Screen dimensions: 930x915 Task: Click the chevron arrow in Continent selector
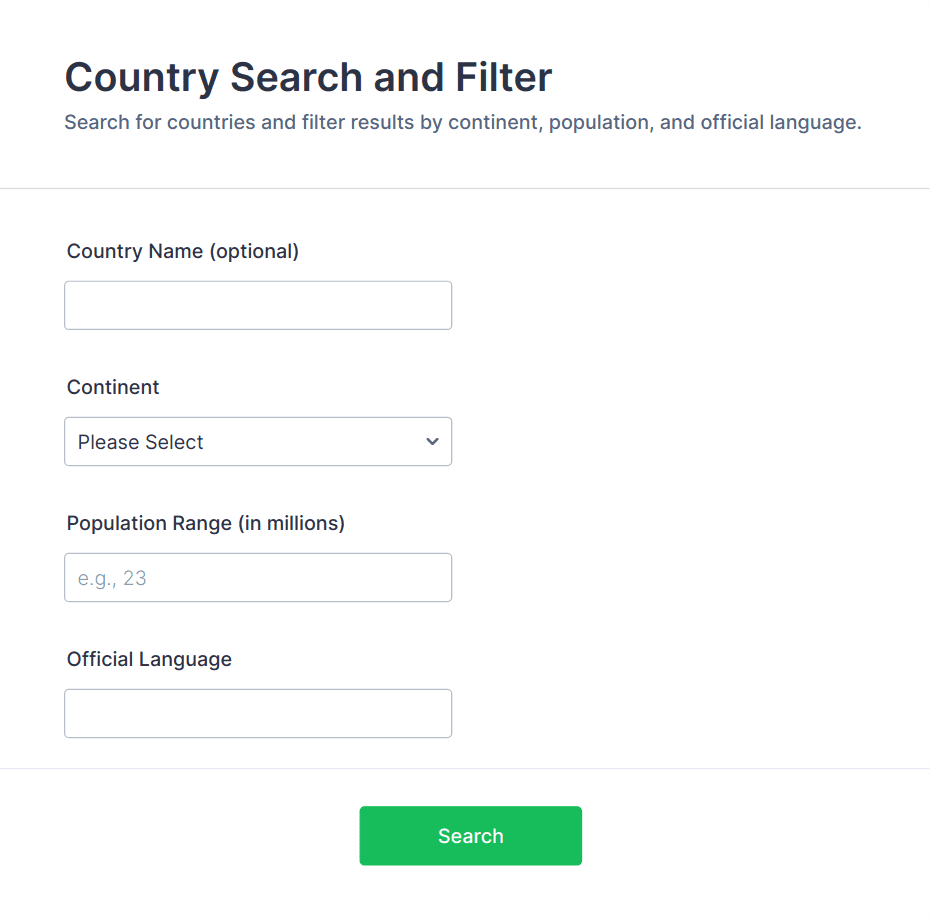click(432, 441)
